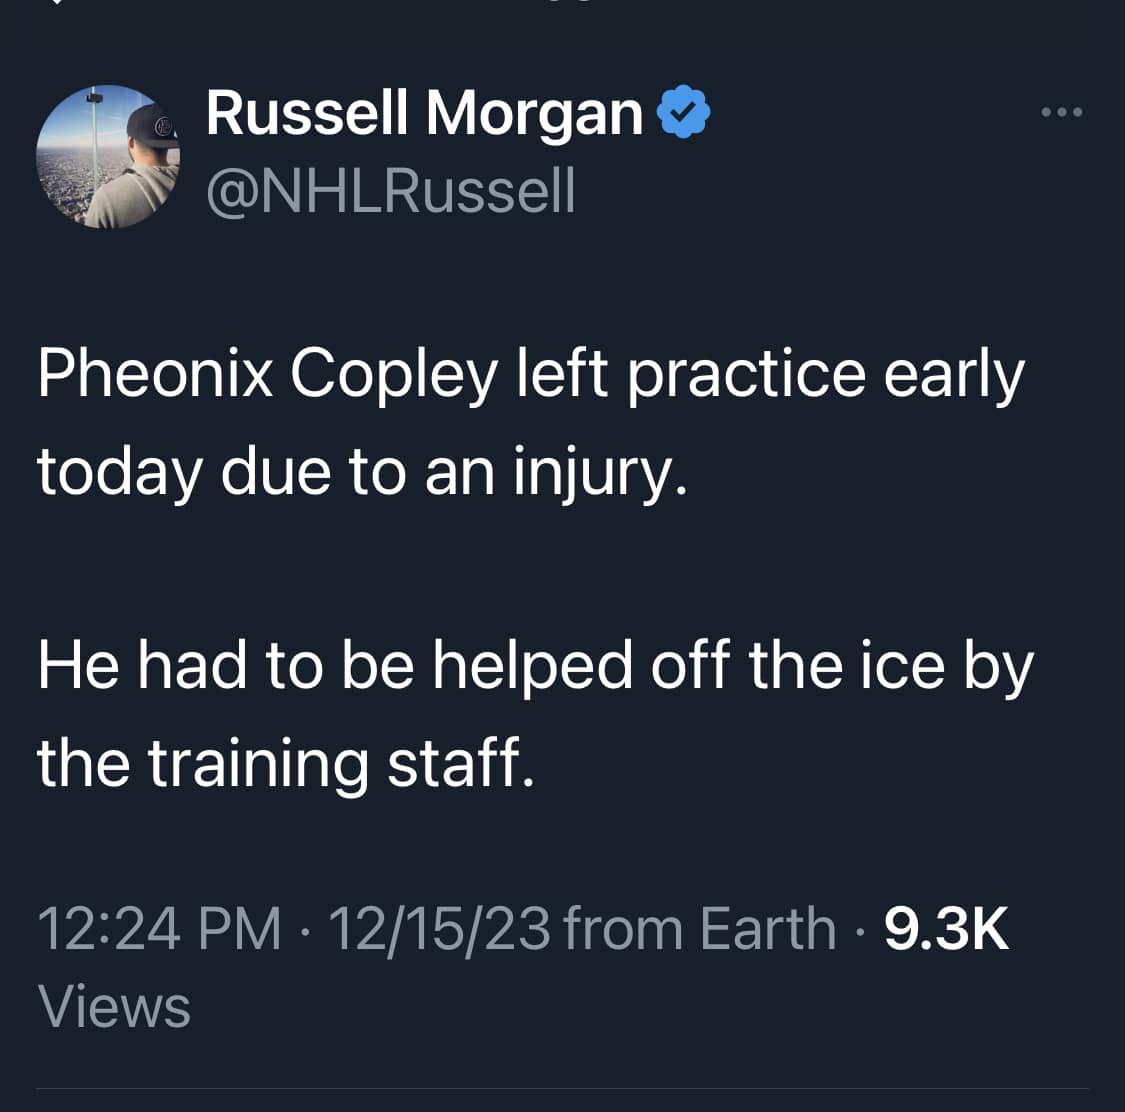Viewport: 1125px width, 1112px height.
Task: Click the 12:24 PM timestamp
Action: (159, 929)
